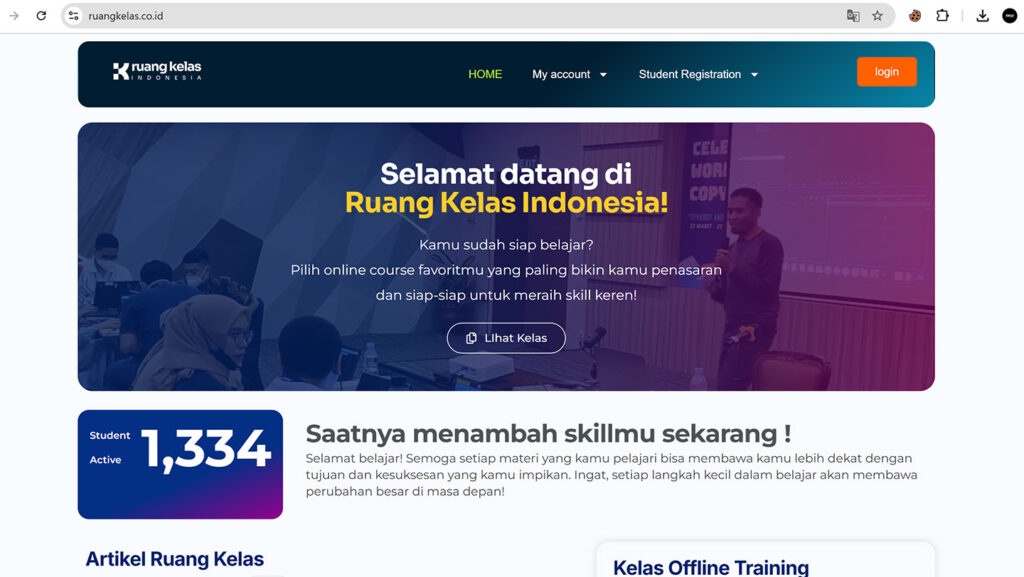Image resolution: width=1024 pixels, height=577 pixels.
Task: Click the Lihat Kelas button
Action: [x=506, y=338]
